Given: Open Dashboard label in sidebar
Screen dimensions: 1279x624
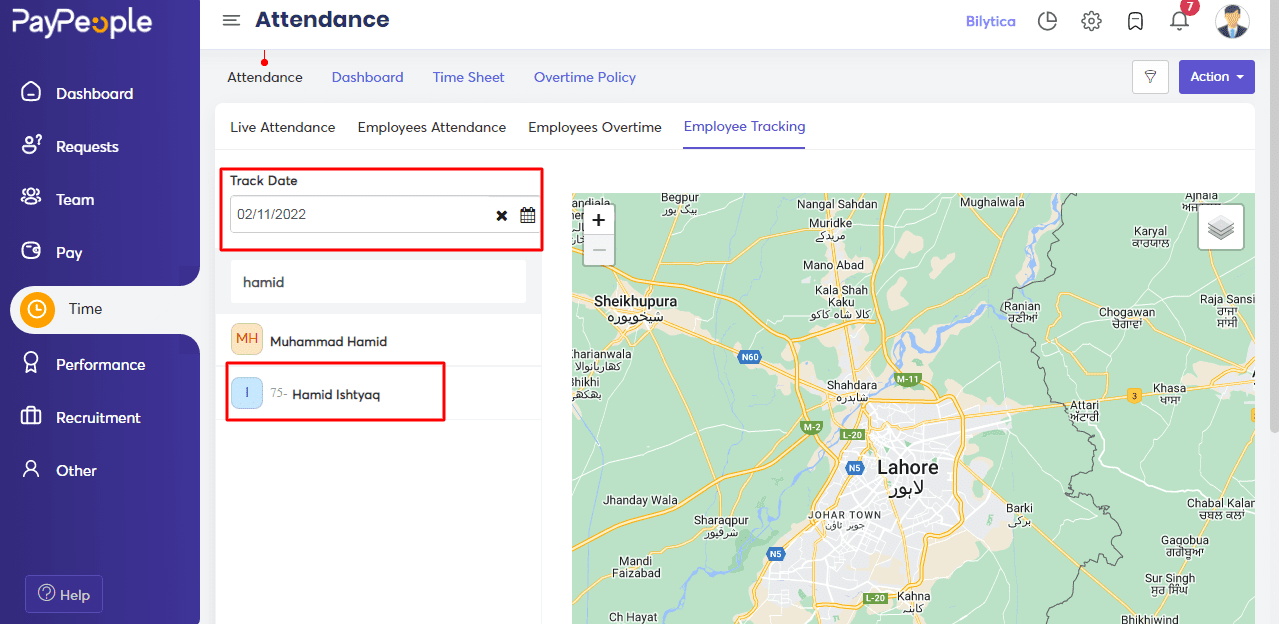Looking at the screenshot, I should point(95,93).
